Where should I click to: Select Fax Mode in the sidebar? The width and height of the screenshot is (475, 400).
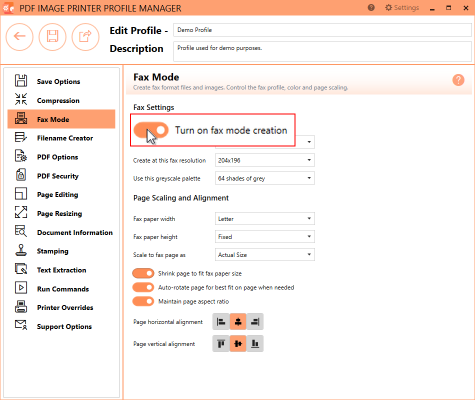pyautogui.click(x=61, y=119)
